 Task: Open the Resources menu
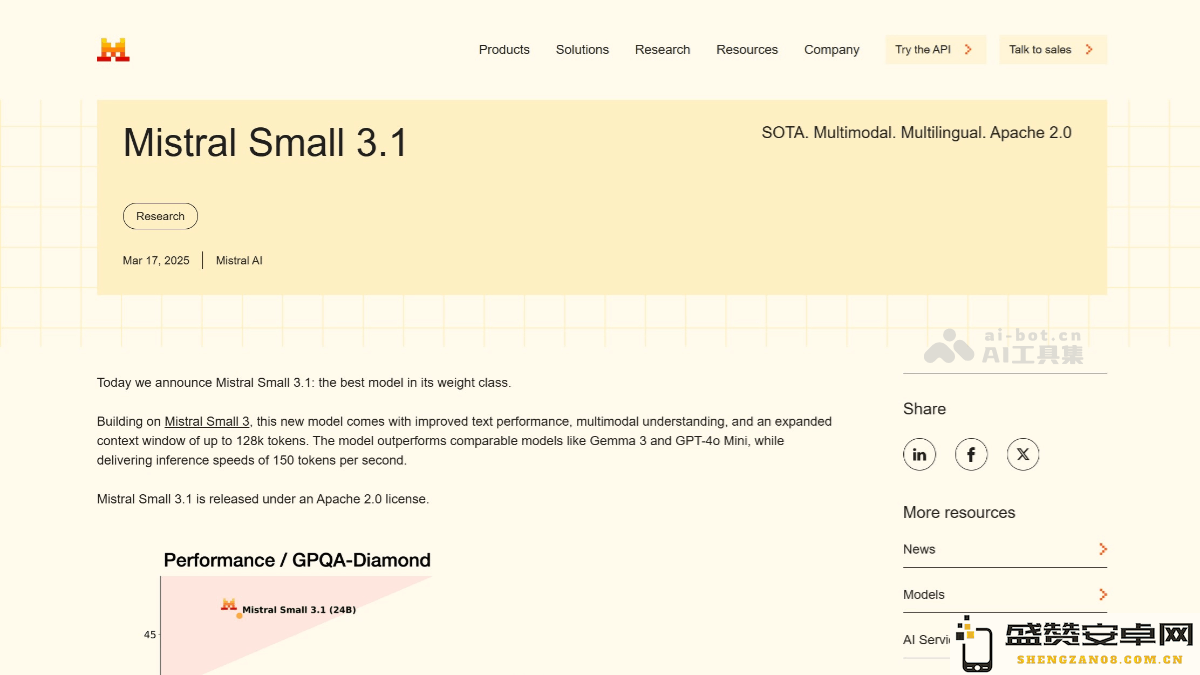[747, 49]
